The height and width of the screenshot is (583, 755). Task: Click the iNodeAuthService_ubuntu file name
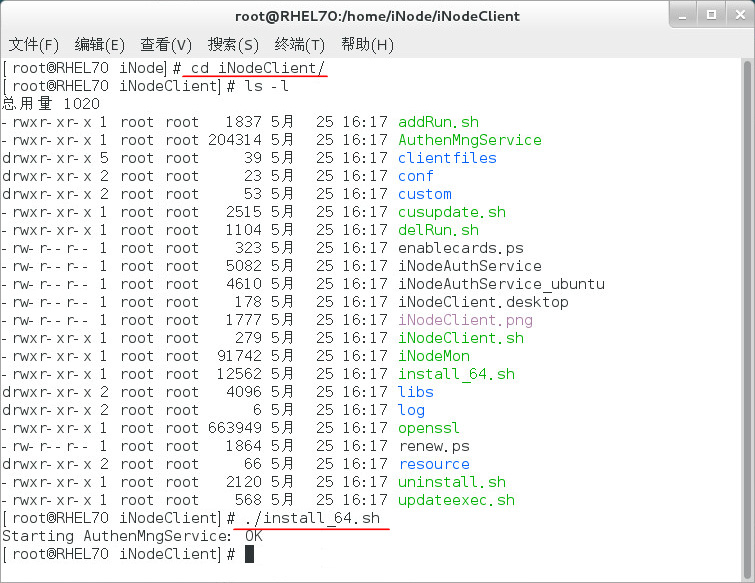(501, 284)
